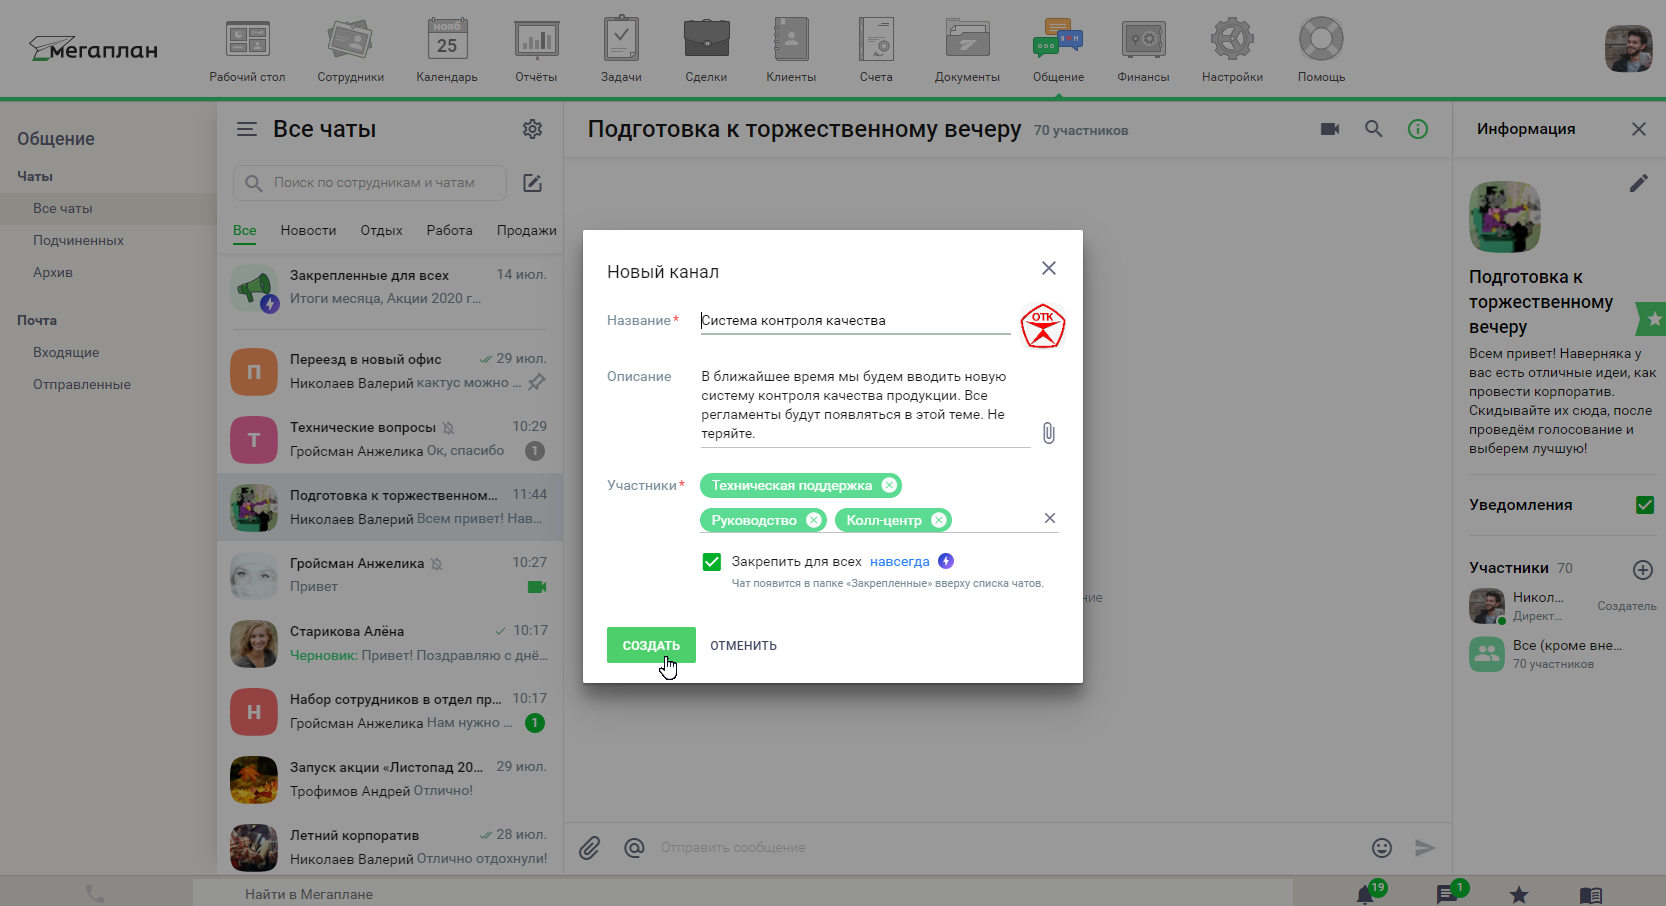Open the Задачи section
The width and height of the screenshot is (1666, 906).
coord(621,50)
